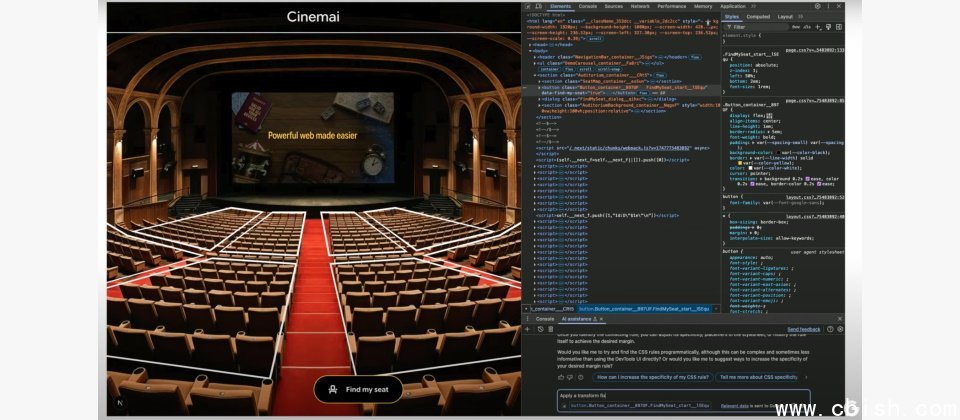960x420 pixels.
Task: Expand border-radius shorthand triangle
Action: [x=769, y=132]
